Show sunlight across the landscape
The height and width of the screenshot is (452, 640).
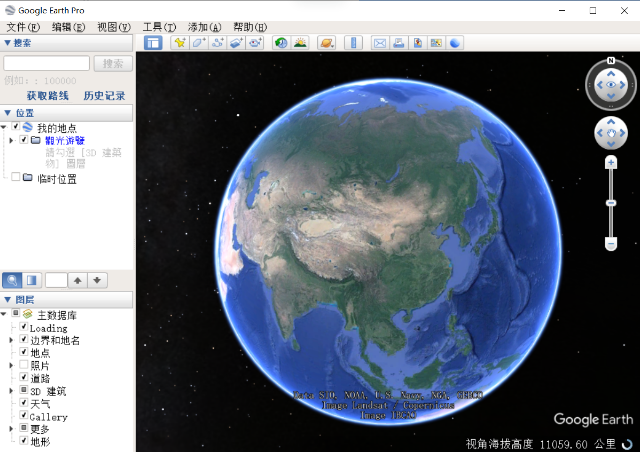(300, 43)
